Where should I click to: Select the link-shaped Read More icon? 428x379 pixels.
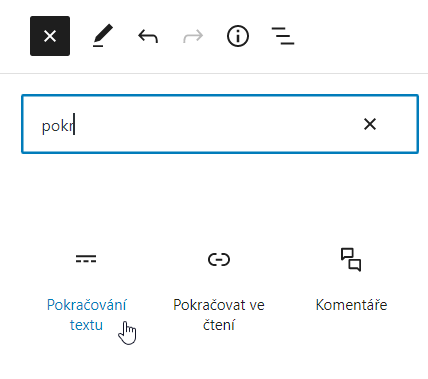219,259
